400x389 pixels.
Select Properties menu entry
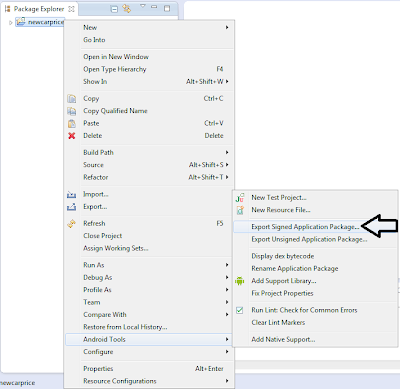[x=149, y=369]
